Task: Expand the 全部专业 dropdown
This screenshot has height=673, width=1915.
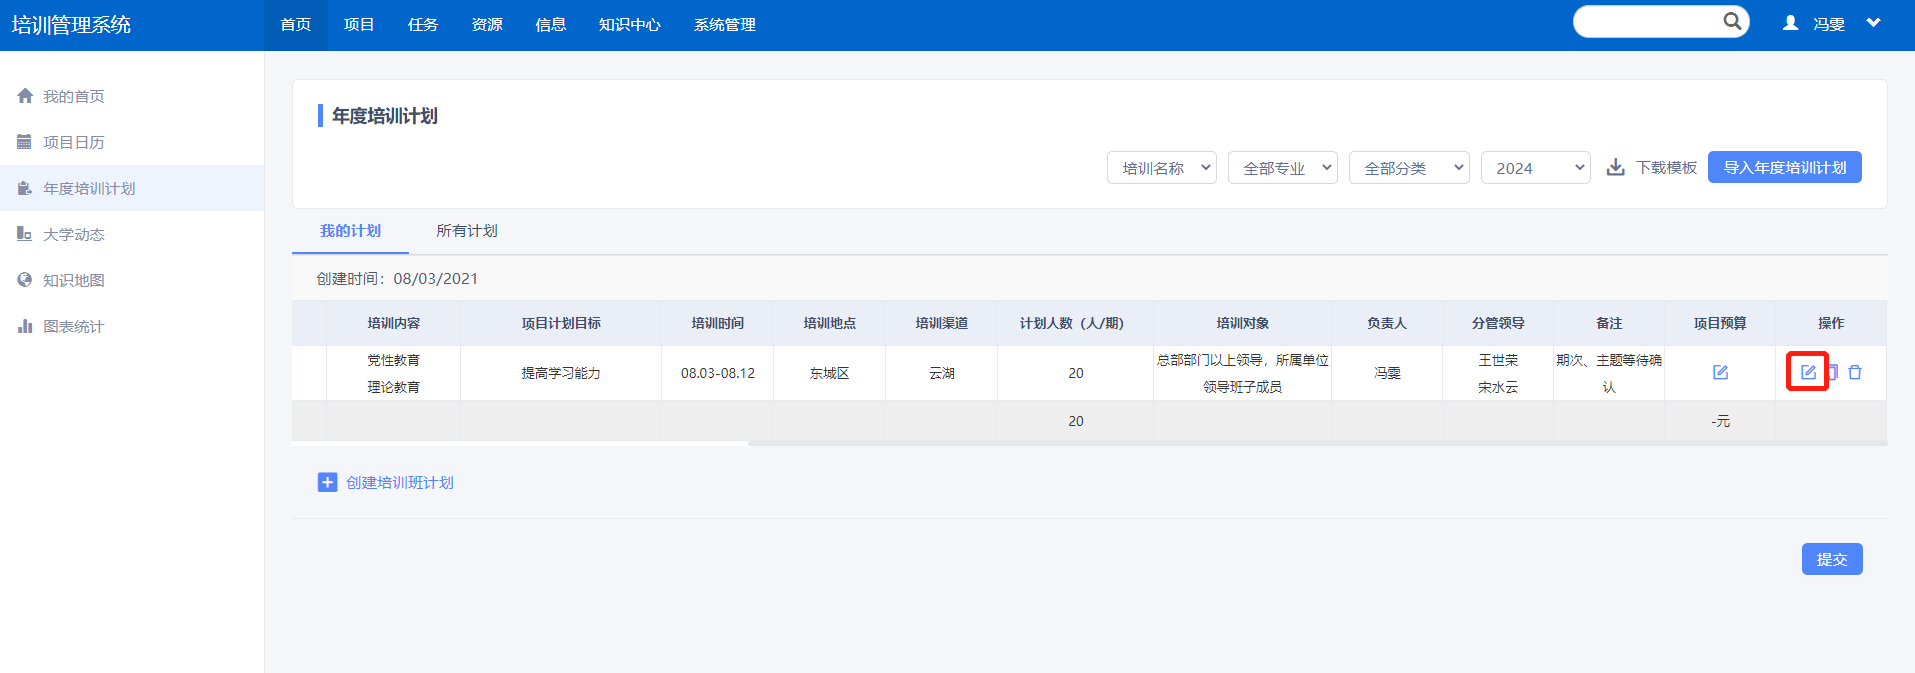Action: pos(1282,168)
